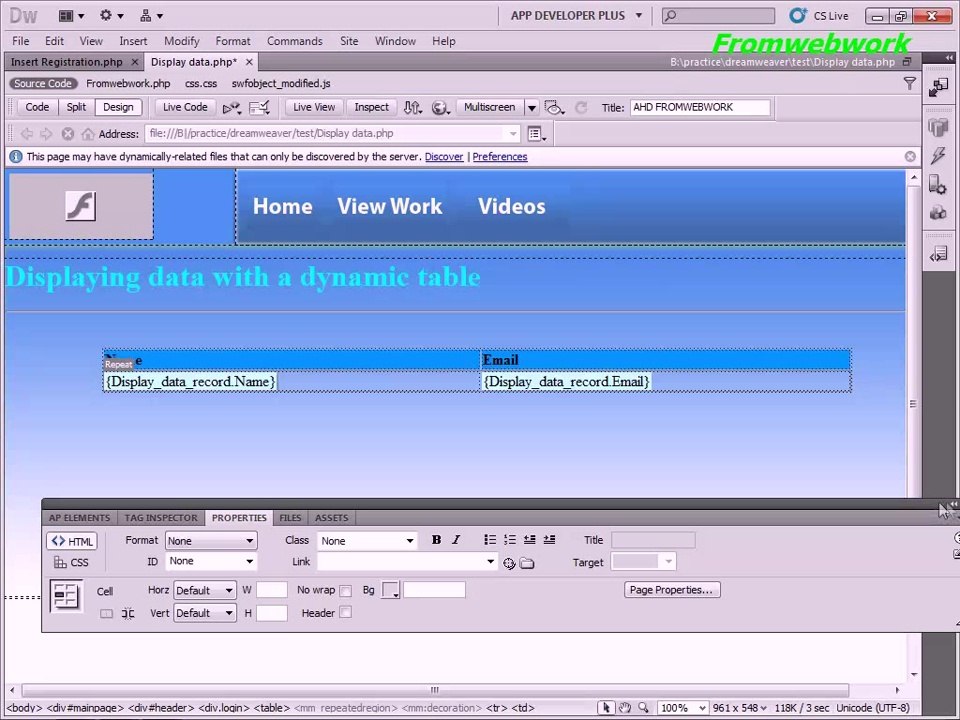This screenshot has width=960, height=720.
Task: Open the Site management icon menu
Action: [x=151, y=16]
